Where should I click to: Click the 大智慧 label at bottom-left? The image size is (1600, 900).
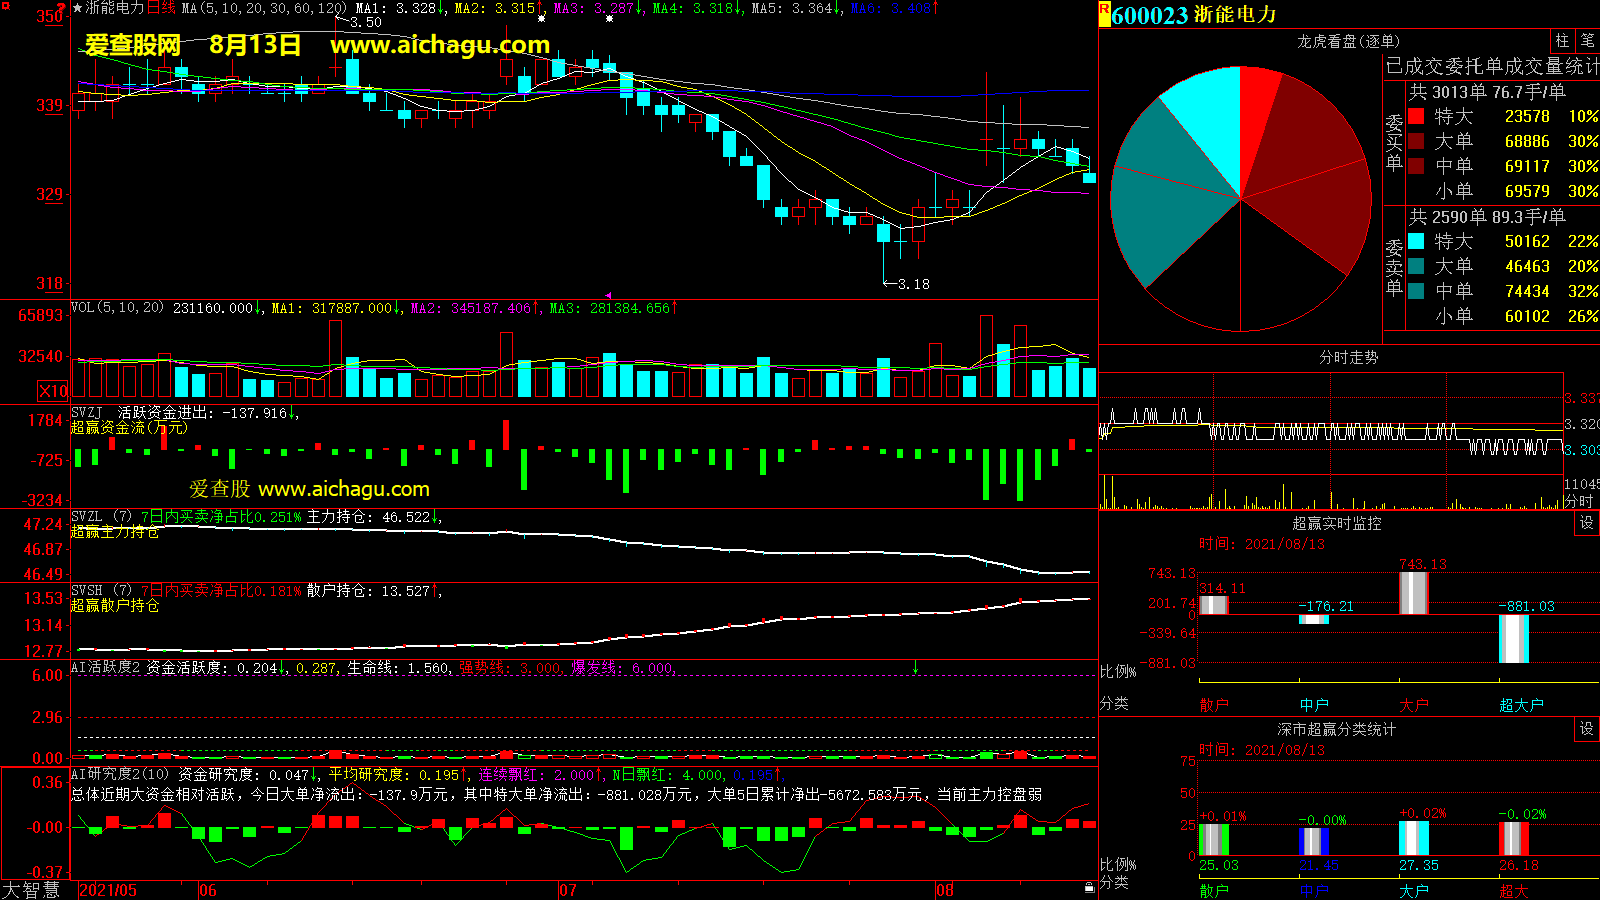[x=31, y=890]
